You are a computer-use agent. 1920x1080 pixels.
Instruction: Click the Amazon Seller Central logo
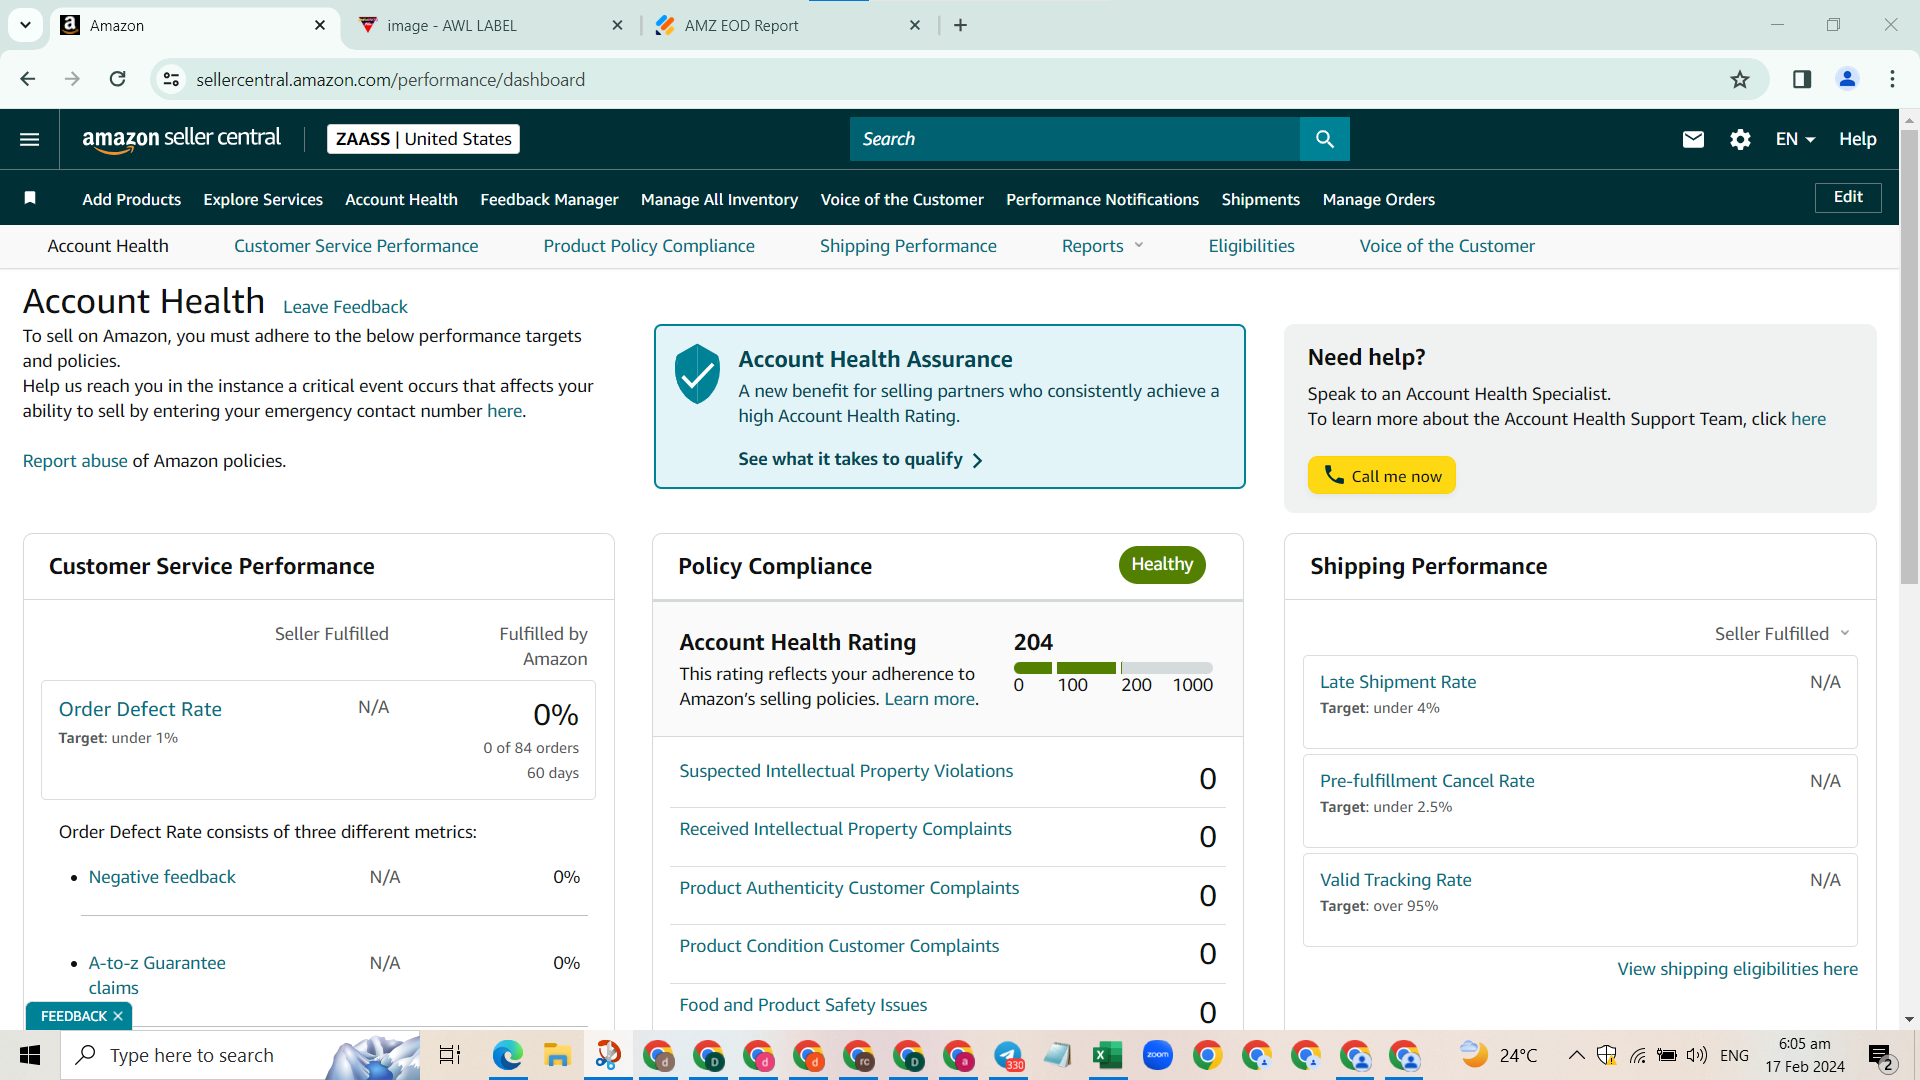(x=181, y=139)
